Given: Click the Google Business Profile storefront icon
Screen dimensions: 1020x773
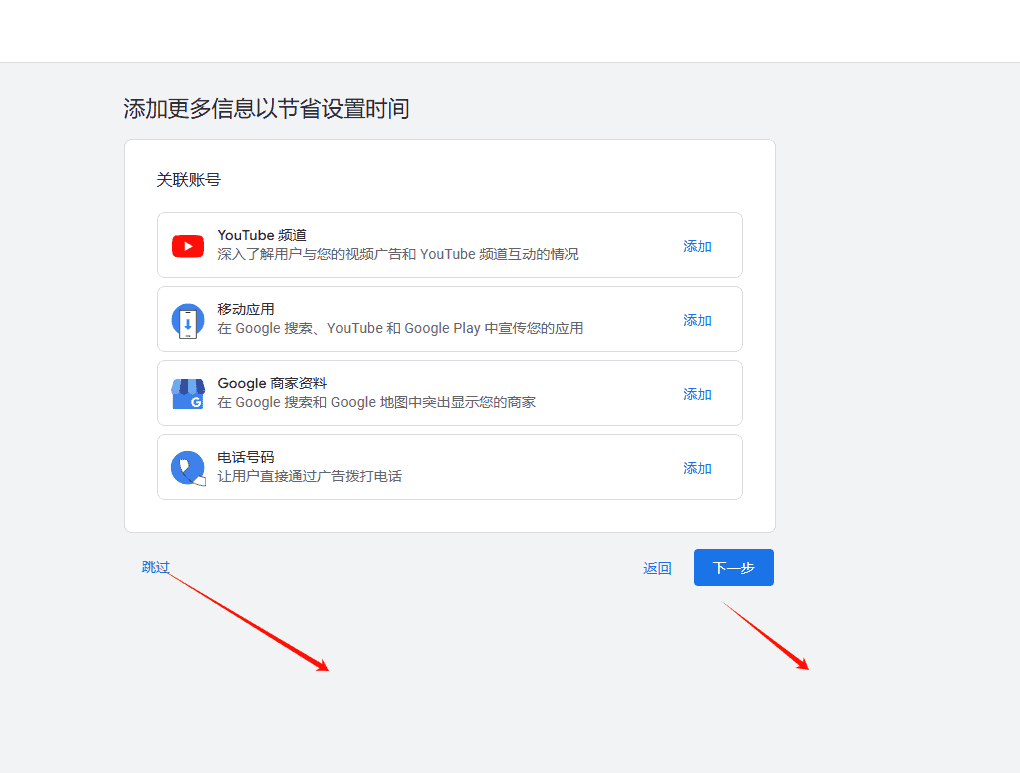Looking at the screenshot, I should (188, 394).
